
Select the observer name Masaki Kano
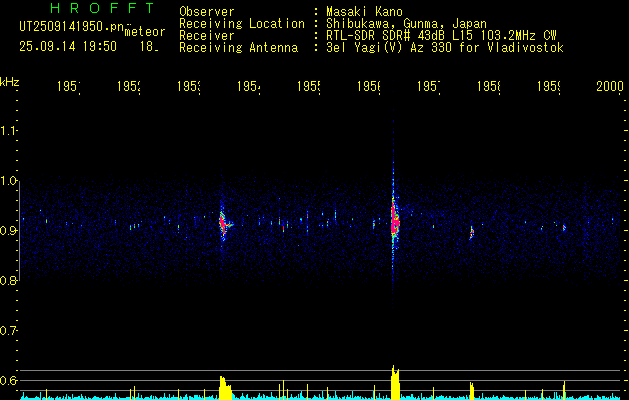(x=364, y=12)
